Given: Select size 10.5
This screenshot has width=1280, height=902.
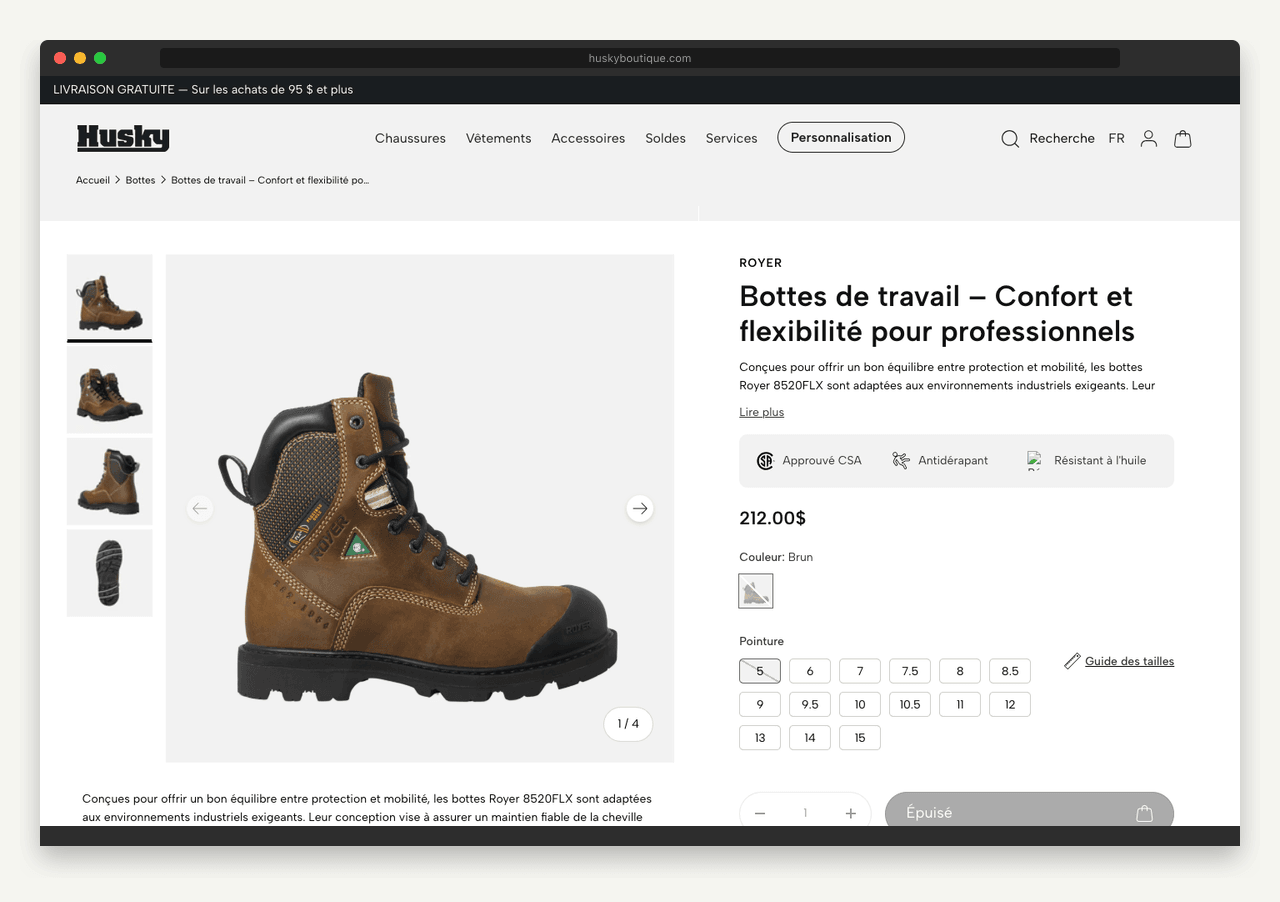Looking at the screenshot, I should [x=909, y=704].
